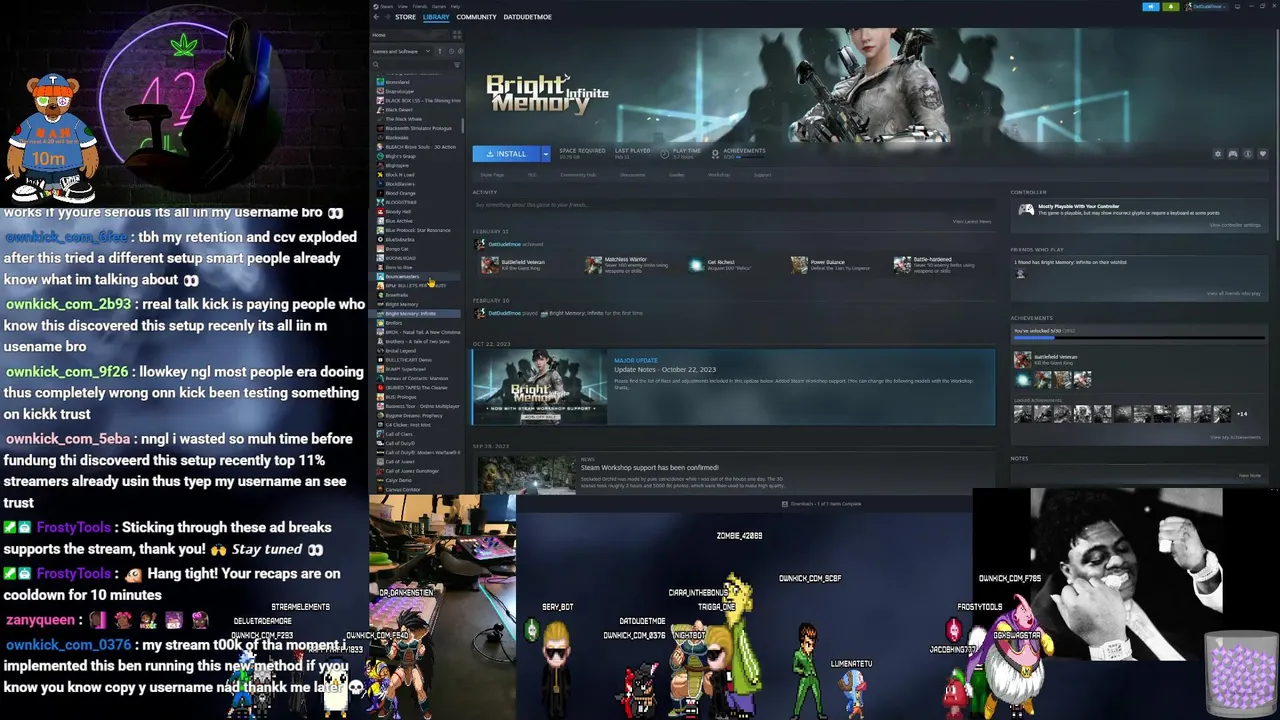Open the friend avatar under Friends Who Play

[1020, 273]
